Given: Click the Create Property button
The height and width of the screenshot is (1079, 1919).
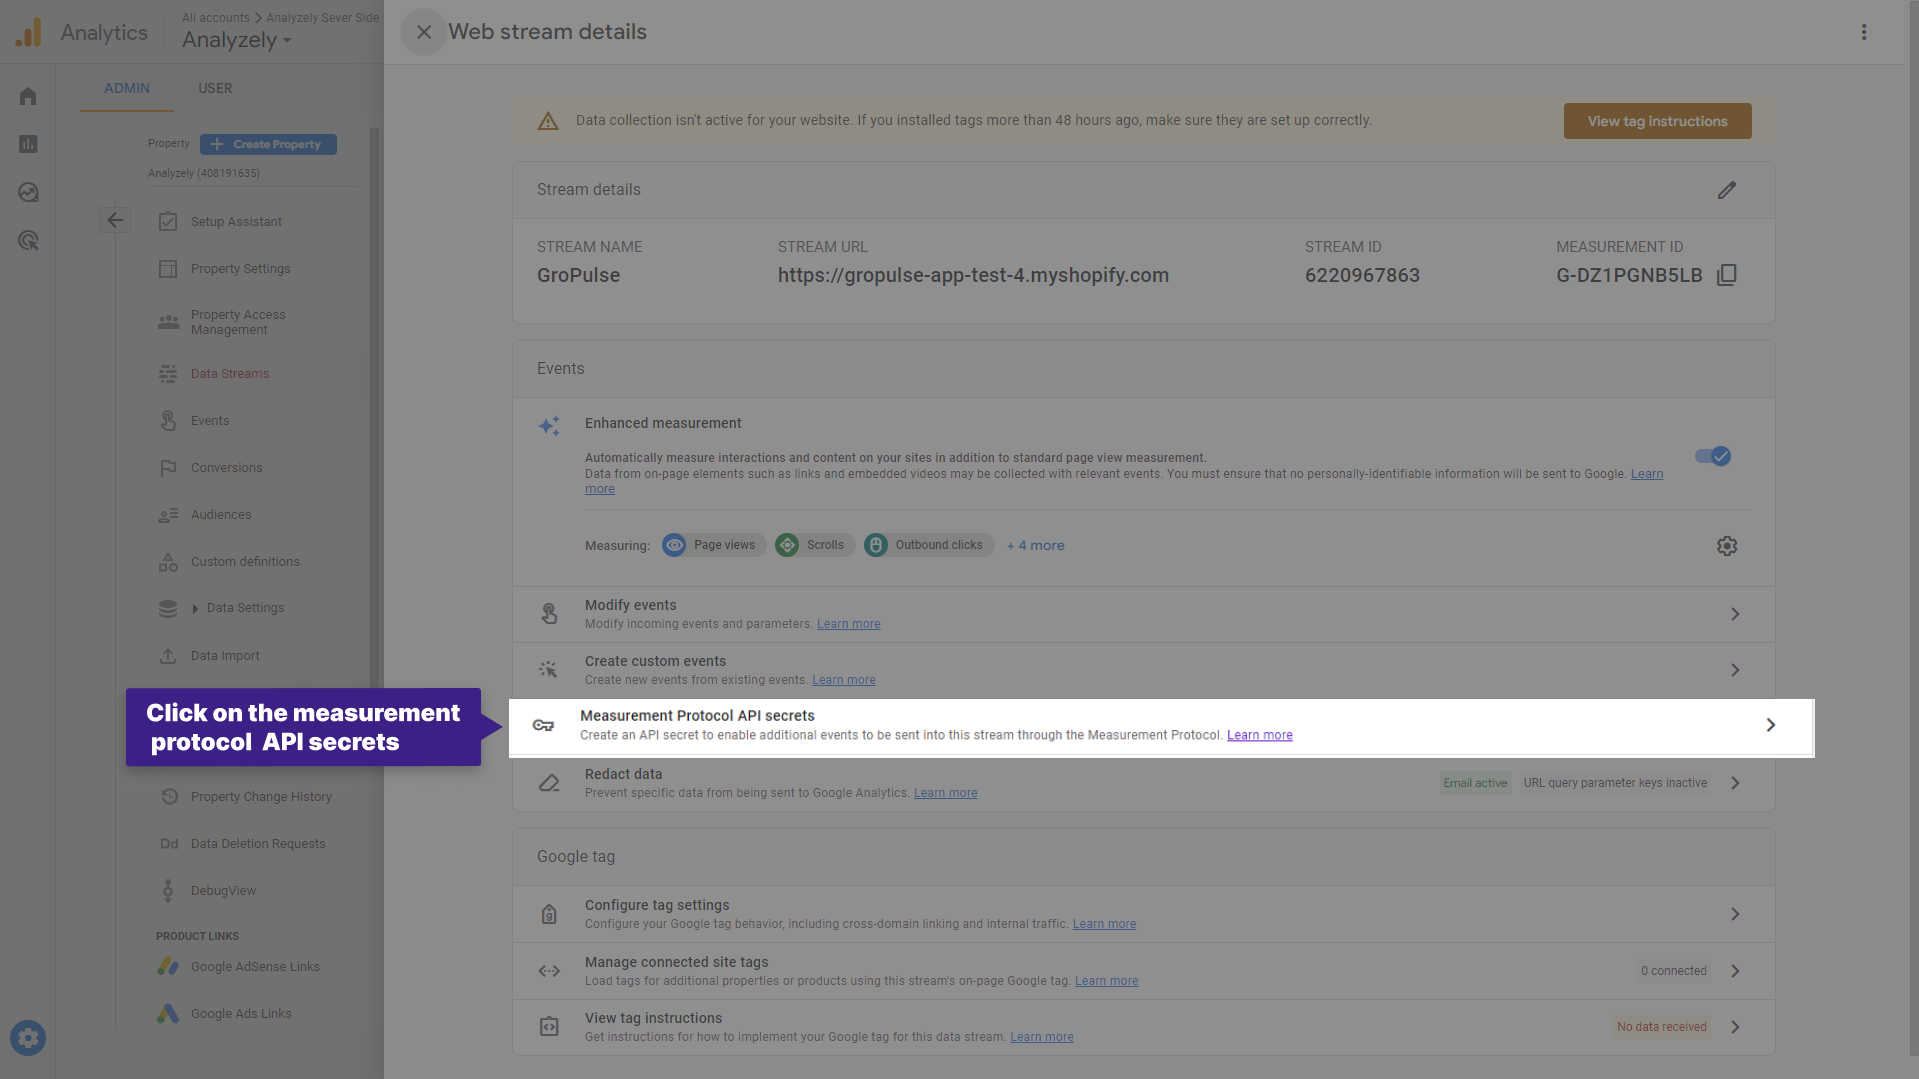Looking at the screenshot, I should point(268,144).
